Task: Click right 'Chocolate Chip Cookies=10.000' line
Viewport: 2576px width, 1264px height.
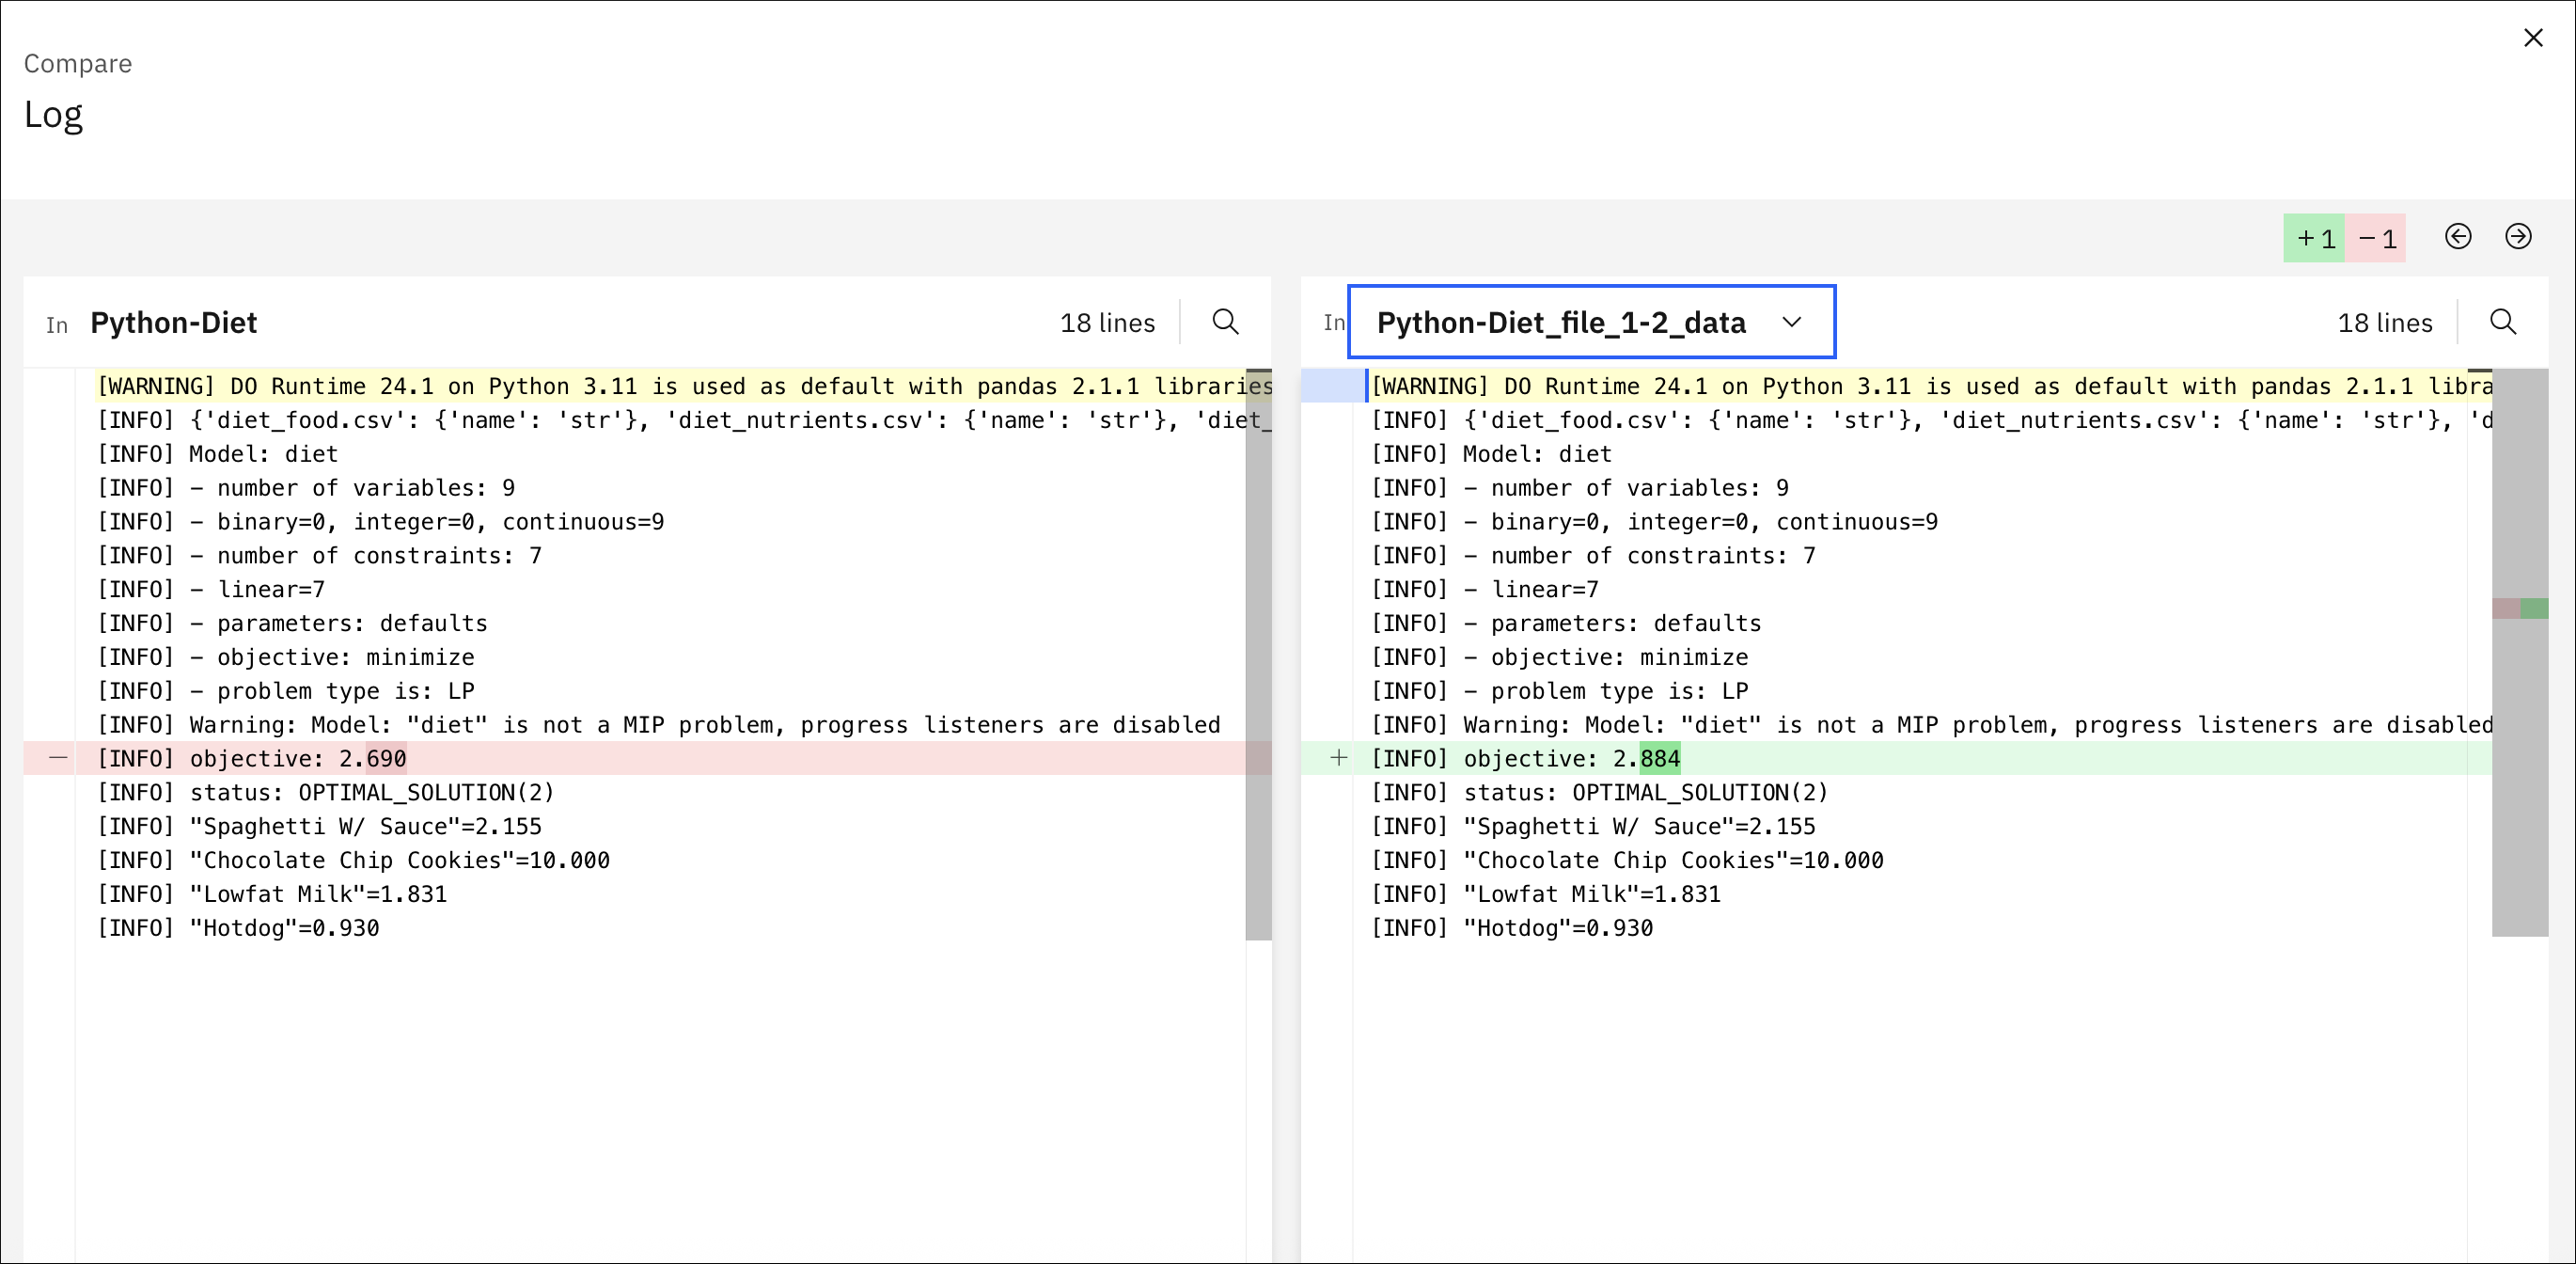Action: [1627, 861]
